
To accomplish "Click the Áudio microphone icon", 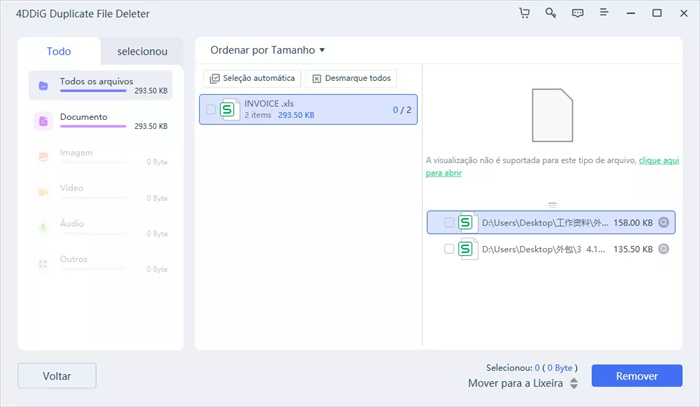I will tap(43, 228).
